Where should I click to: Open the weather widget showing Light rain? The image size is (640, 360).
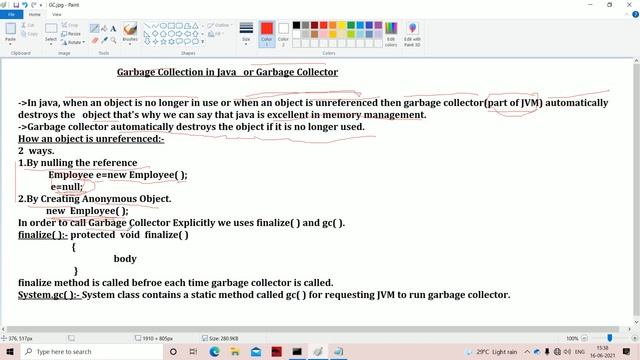[492, 352]
